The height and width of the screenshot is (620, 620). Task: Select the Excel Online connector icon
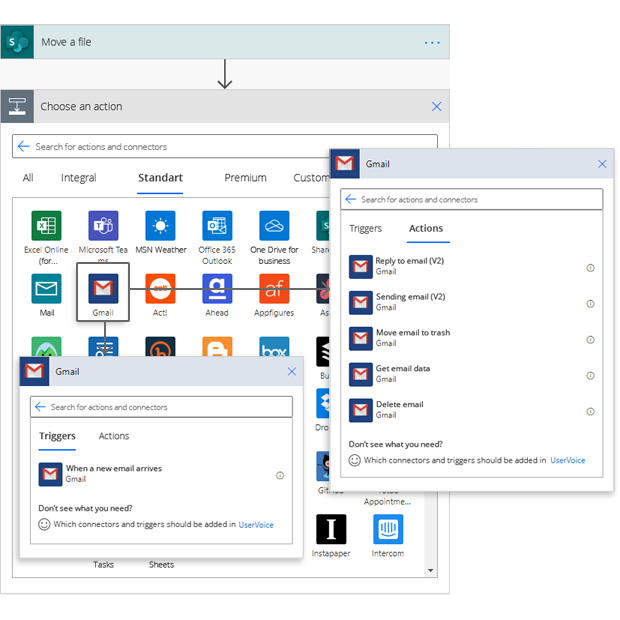pyautogui.click(x=45, y=226)
